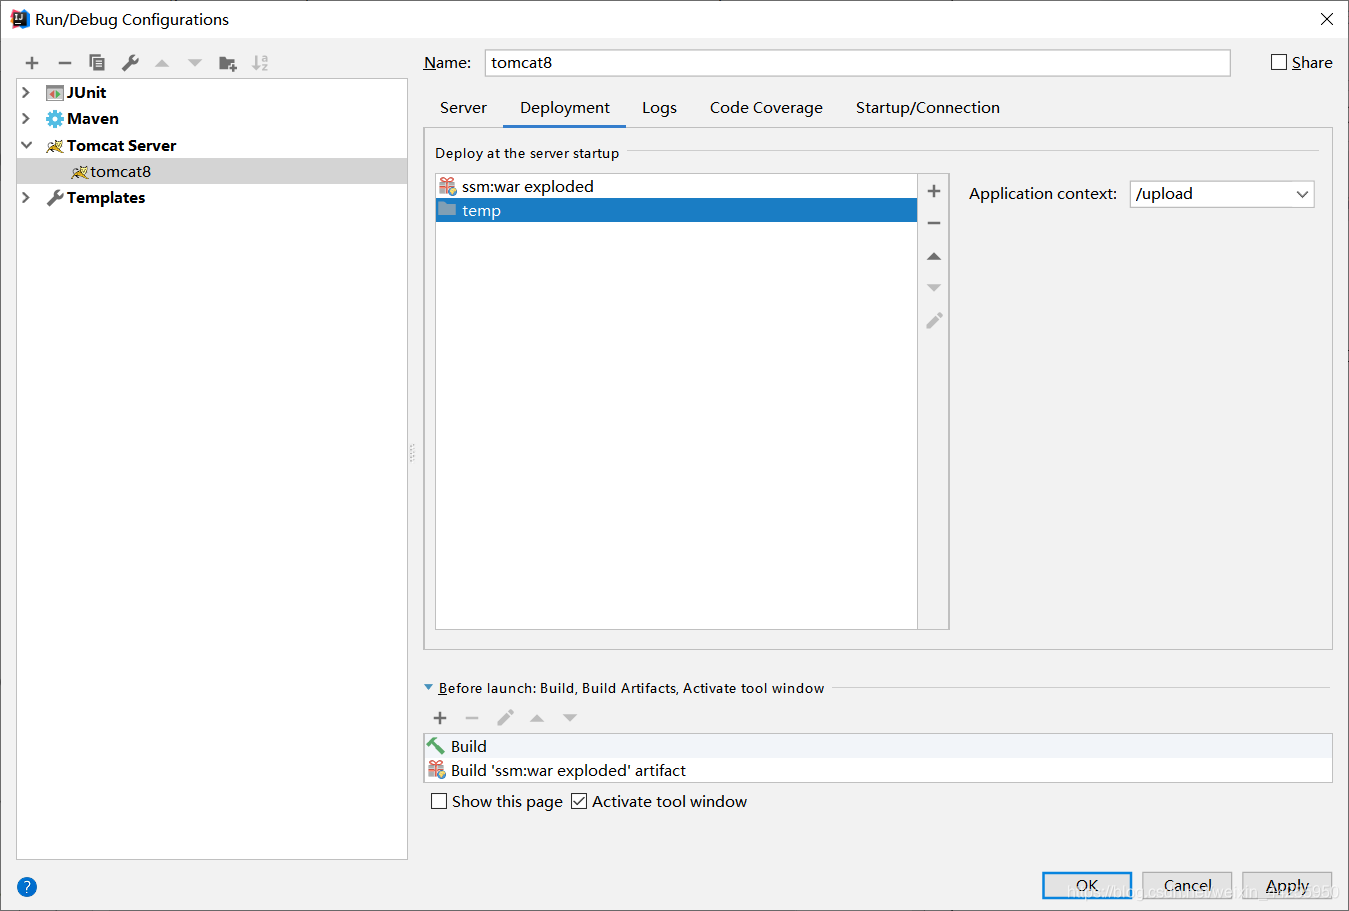Move before launch task down
Viewport: 1349px width, 911px height.
[570, 718]
